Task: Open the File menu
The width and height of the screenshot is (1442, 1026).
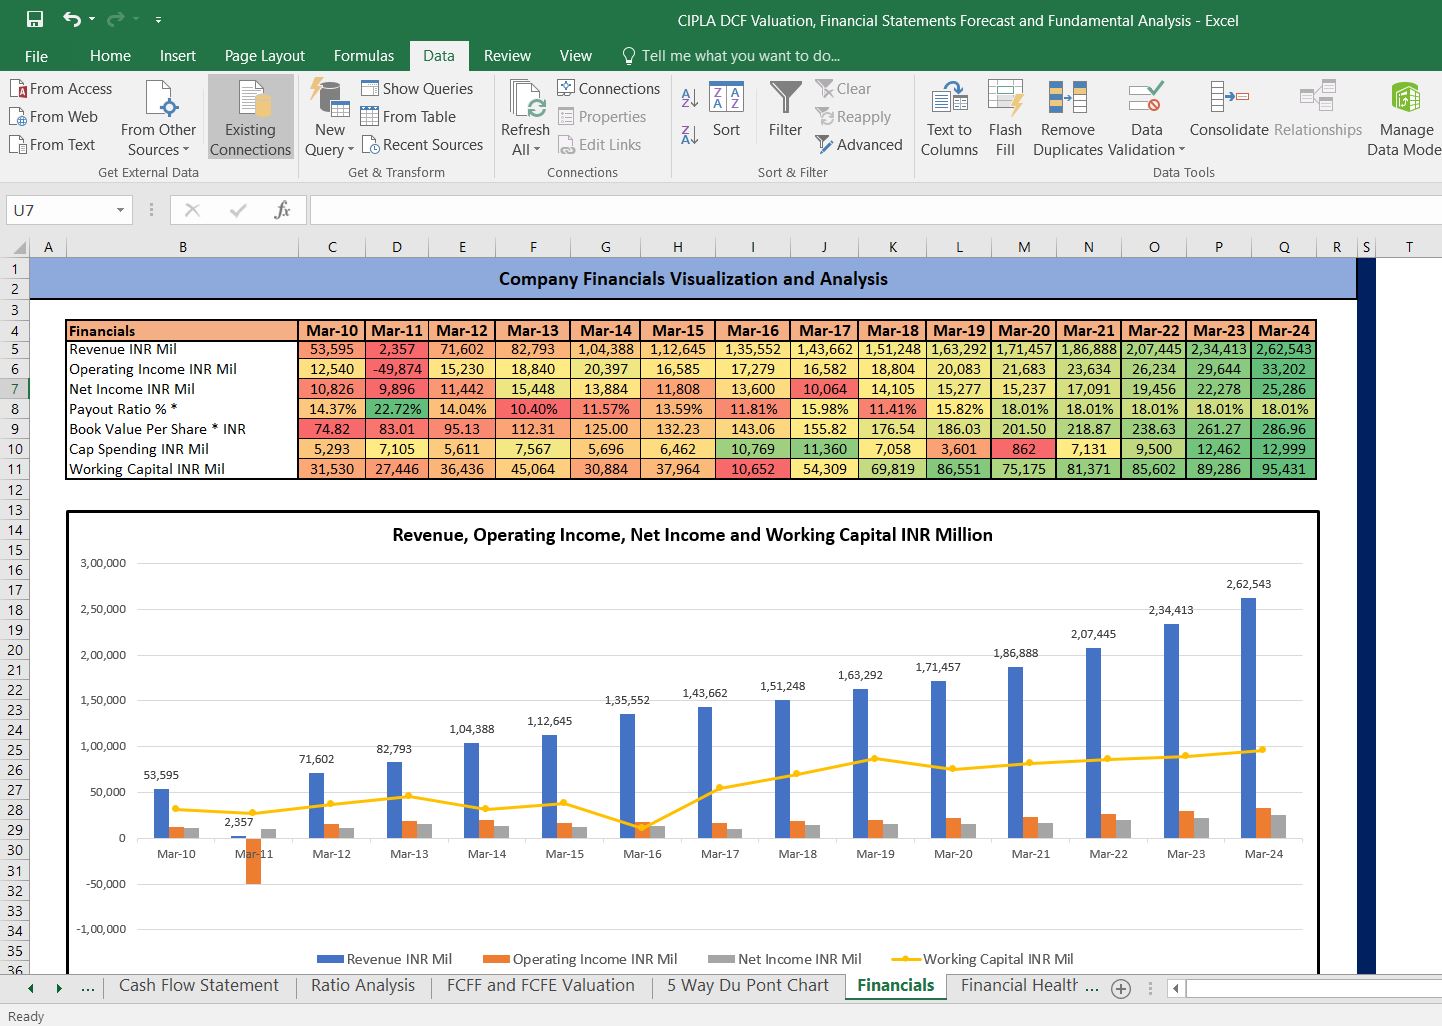Action: click(36, 56)
